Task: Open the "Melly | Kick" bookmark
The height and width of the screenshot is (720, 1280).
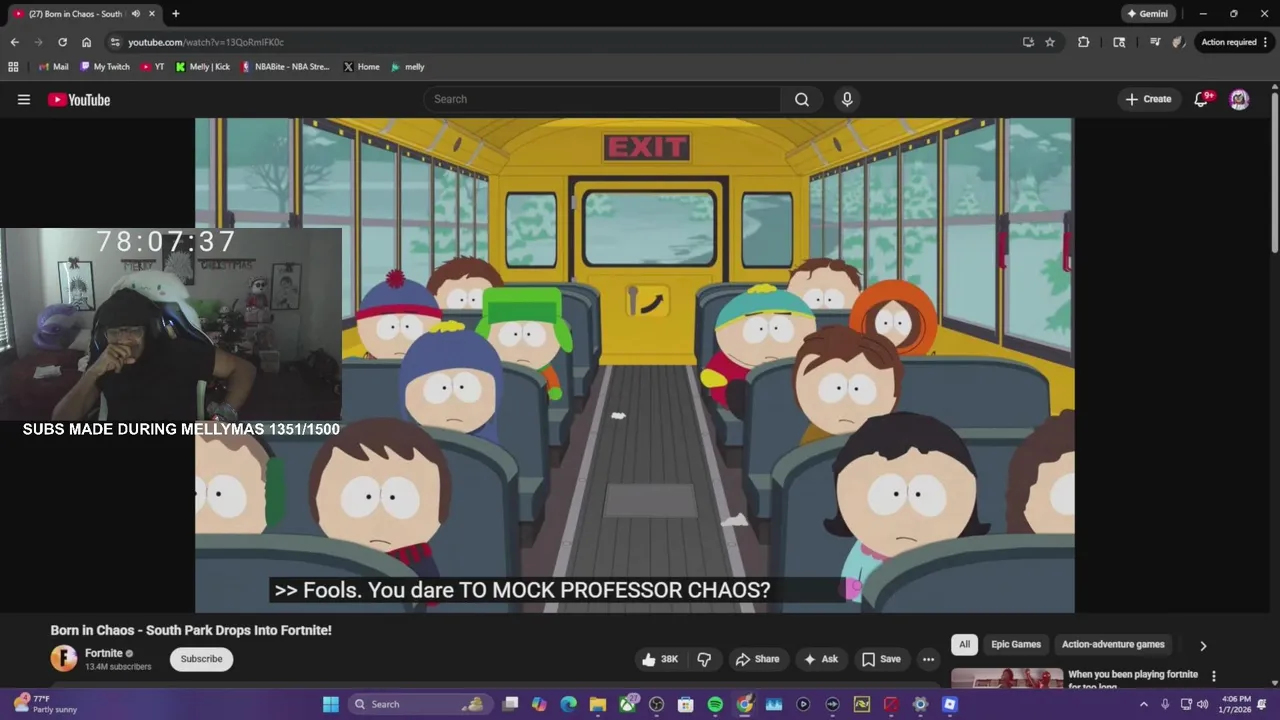Action: [x=203, y=67]
